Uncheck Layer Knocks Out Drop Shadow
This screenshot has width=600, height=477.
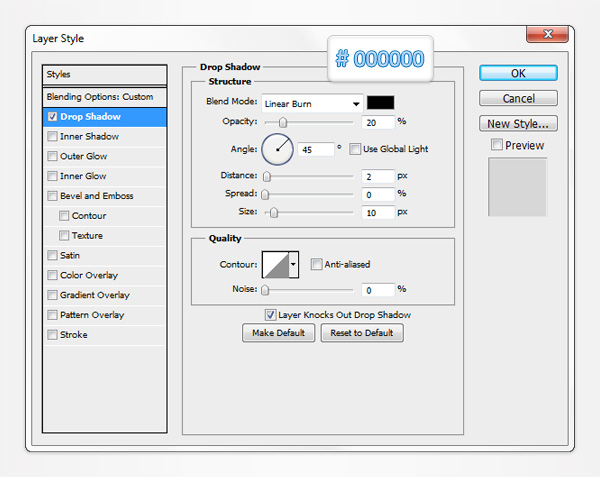(270, 314)
